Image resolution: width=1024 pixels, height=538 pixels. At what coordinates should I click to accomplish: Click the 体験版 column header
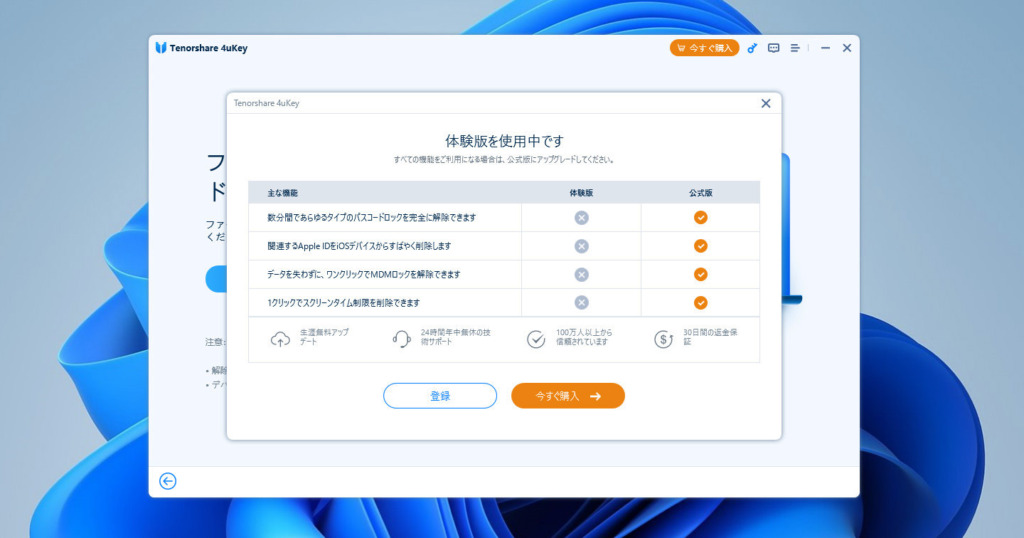pyautogui.click(x=581, y=193)
